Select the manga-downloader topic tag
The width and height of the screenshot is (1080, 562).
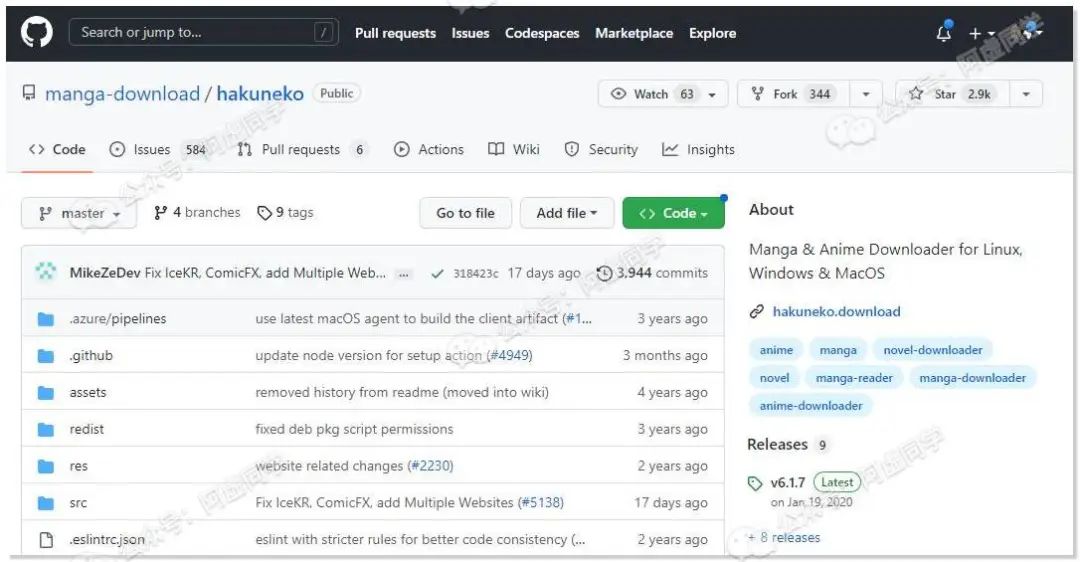(973, 378)
